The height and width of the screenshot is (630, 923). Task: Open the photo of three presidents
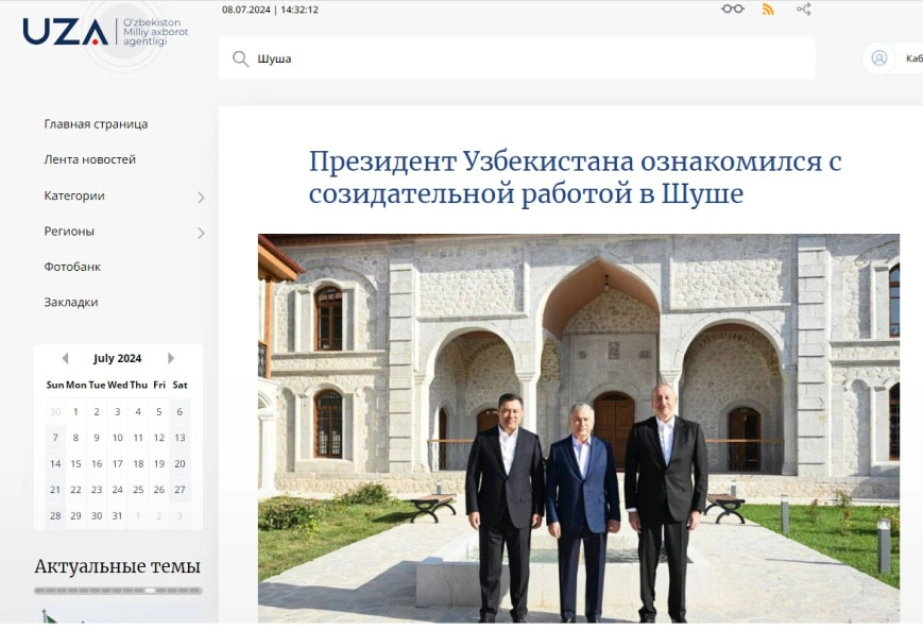pos(579,428)
